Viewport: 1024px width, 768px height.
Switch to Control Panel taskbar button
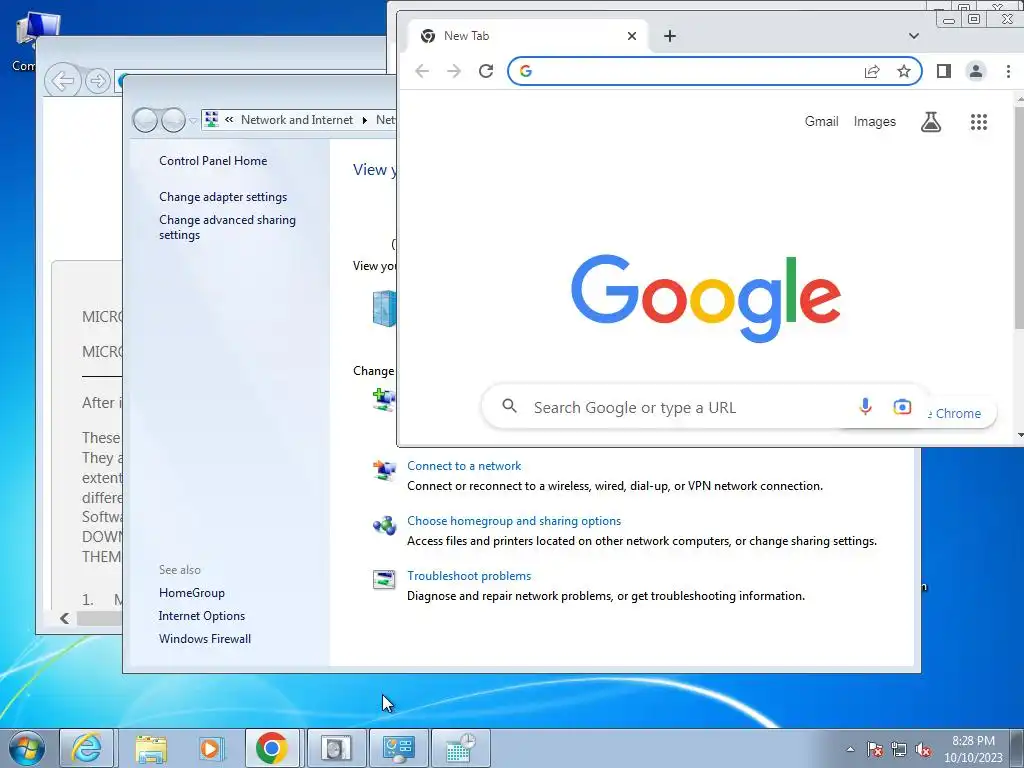pyautogui.click(x=398, y=748)
